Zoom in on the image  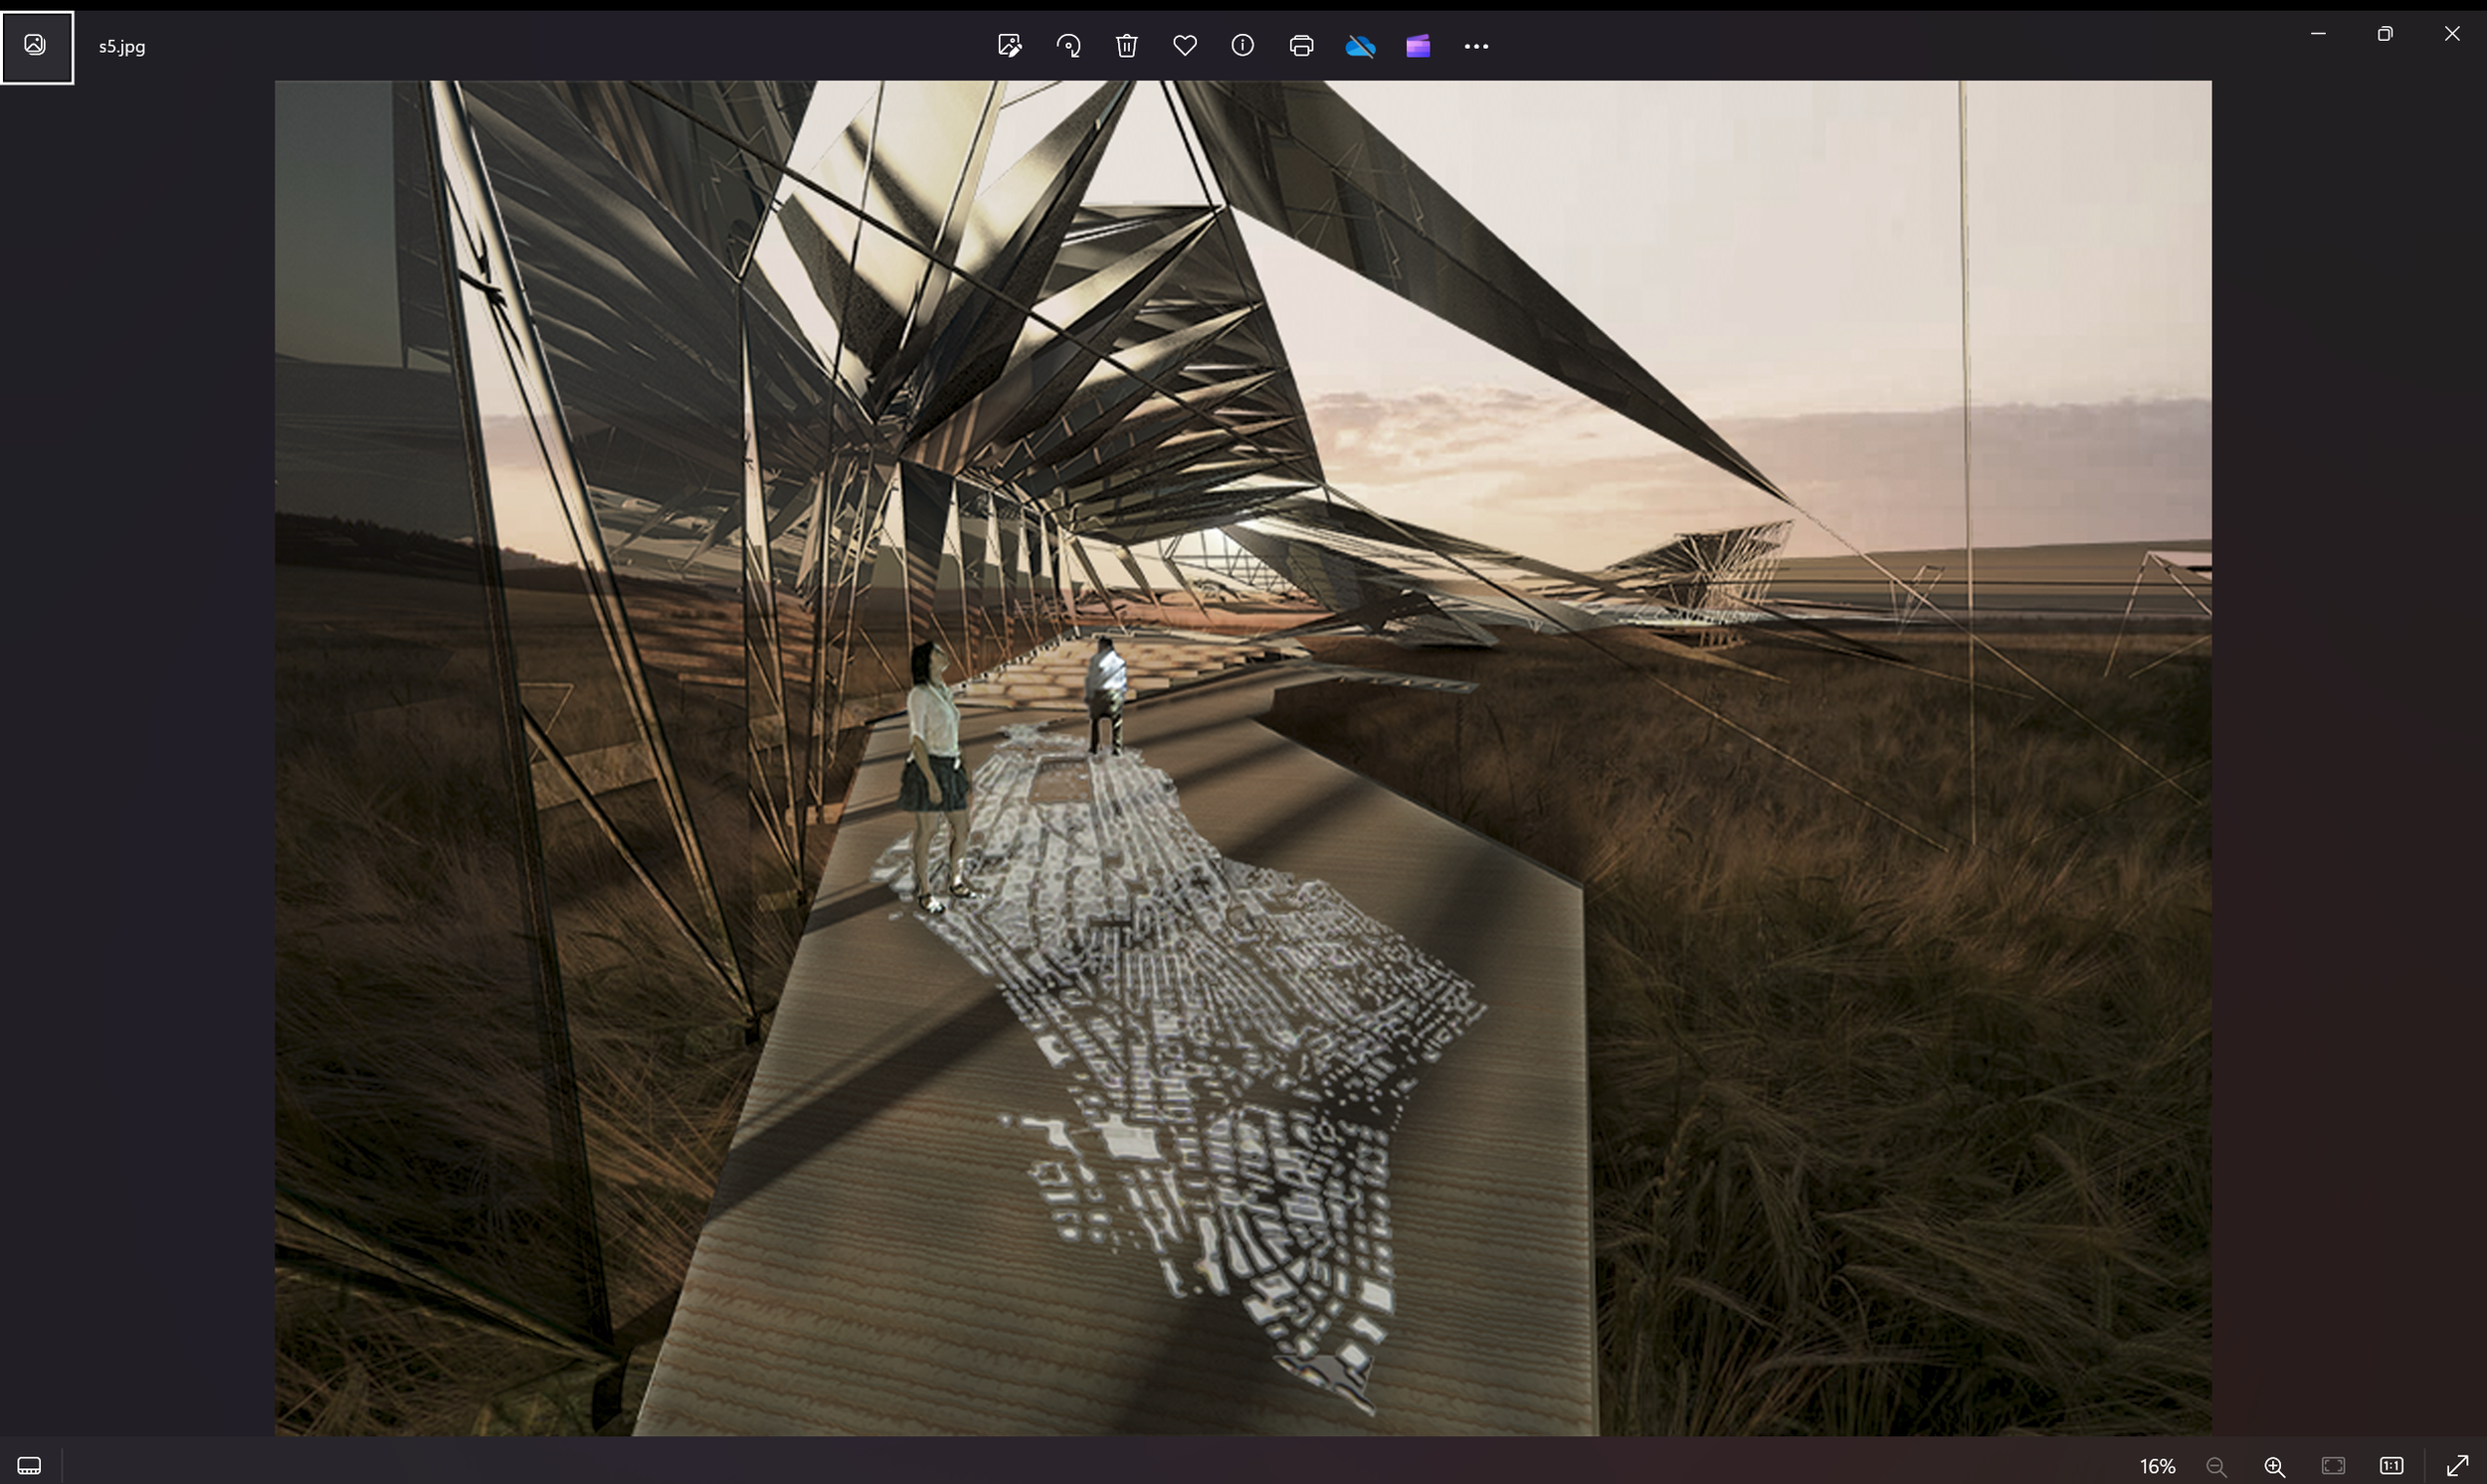pyautogui.click(x=2274, y=1466)
